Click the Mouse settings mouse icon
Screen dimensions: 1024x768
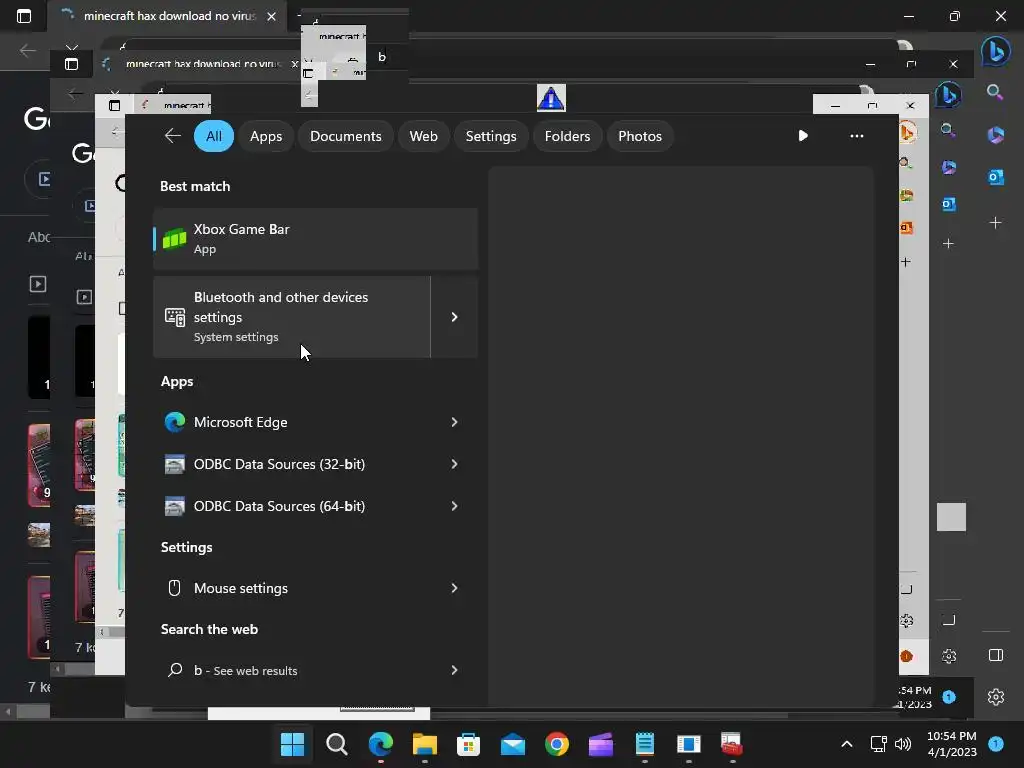174,588
